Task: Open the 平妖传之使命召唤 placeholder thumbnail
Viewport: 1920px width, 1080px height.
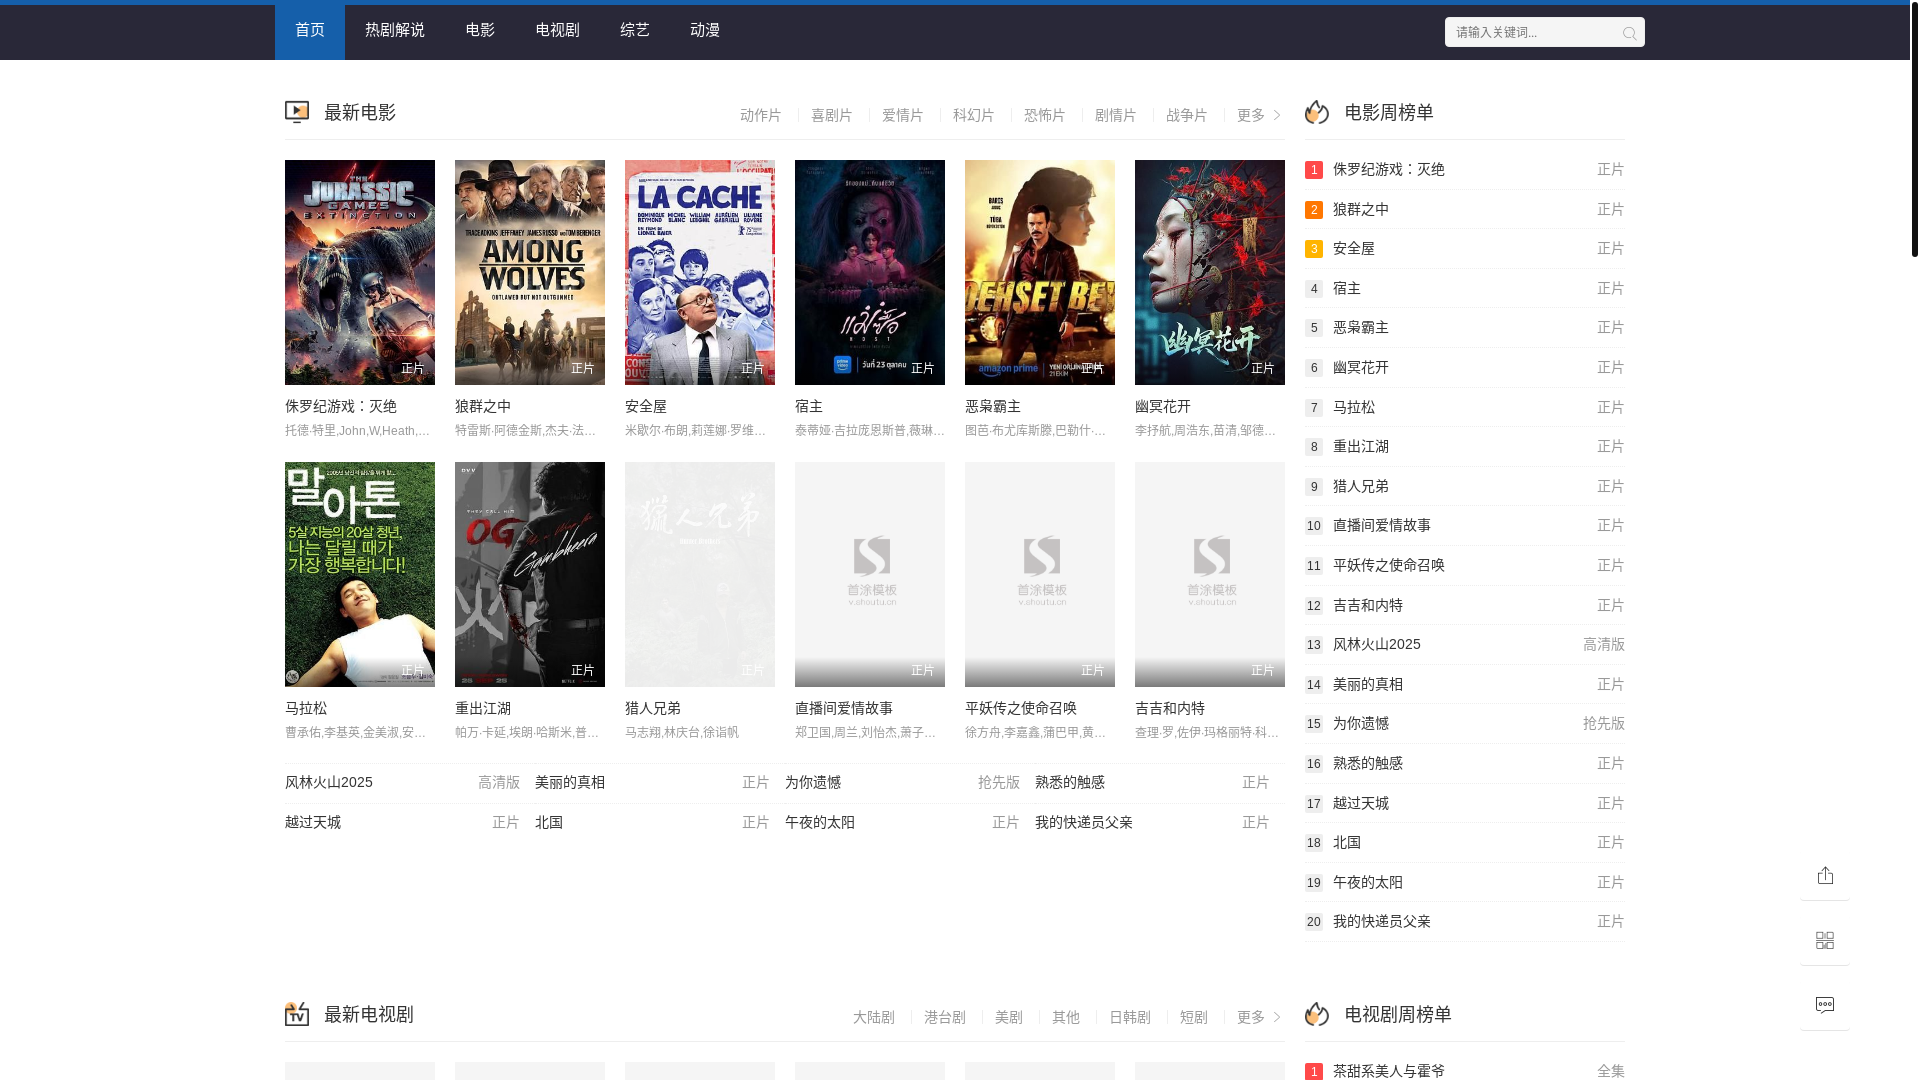Action: (1040, 574)
